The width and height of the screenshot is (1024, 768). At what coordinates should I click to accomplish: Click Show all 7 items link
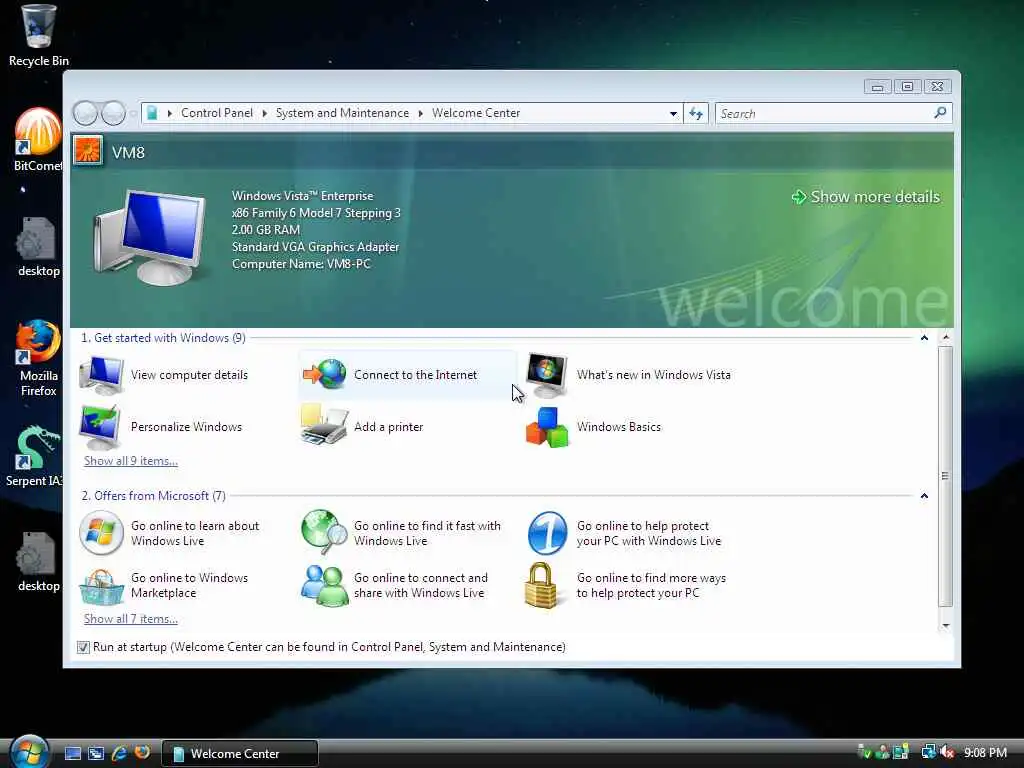tap(131, 618)
